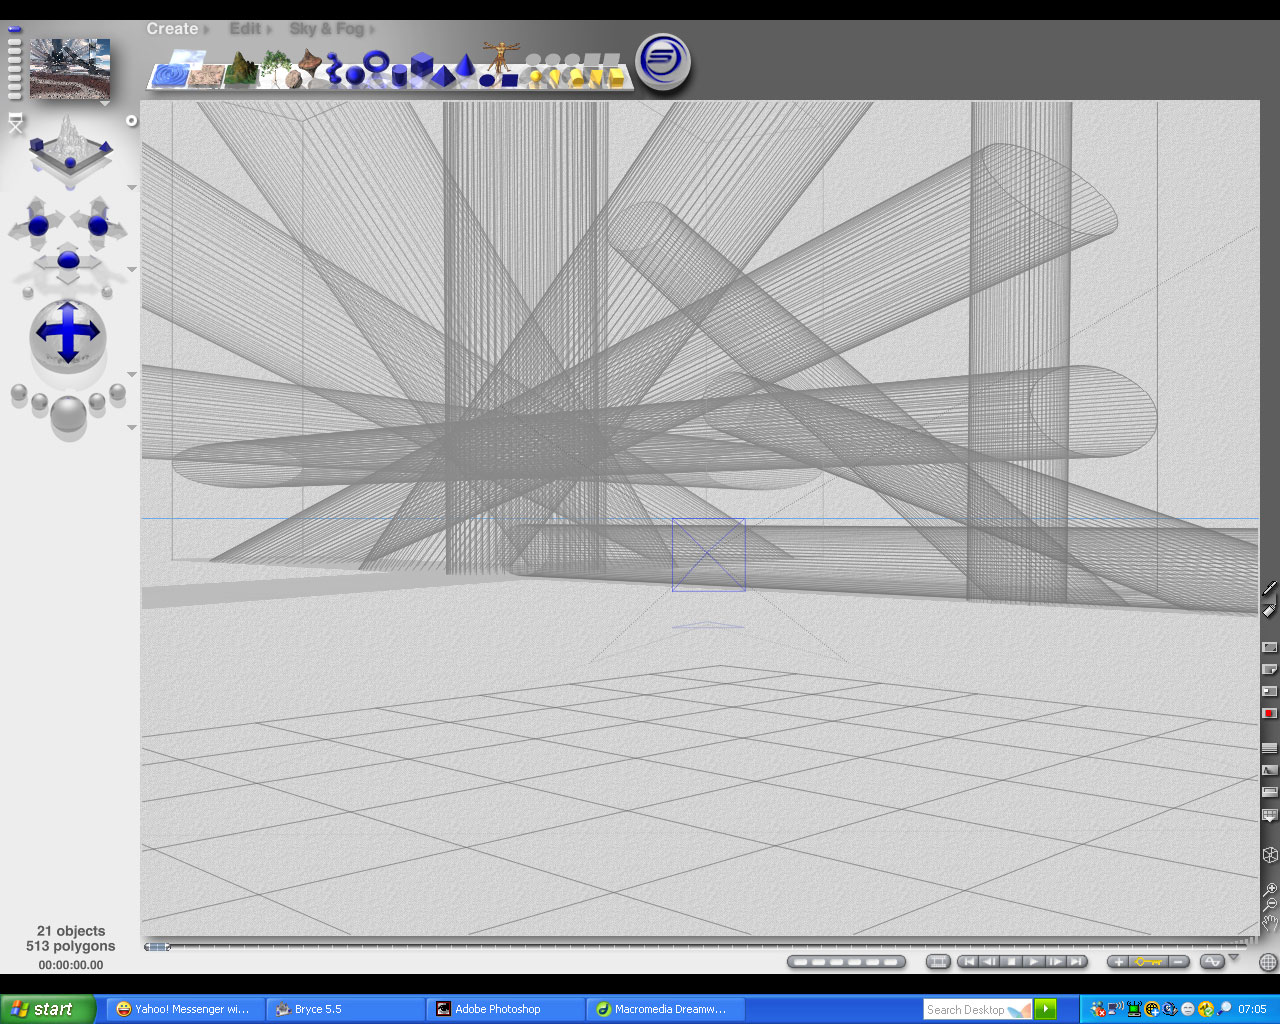Insert a blue torus primitive
The image size is (1280, 1024).
(x=376, y=63)
